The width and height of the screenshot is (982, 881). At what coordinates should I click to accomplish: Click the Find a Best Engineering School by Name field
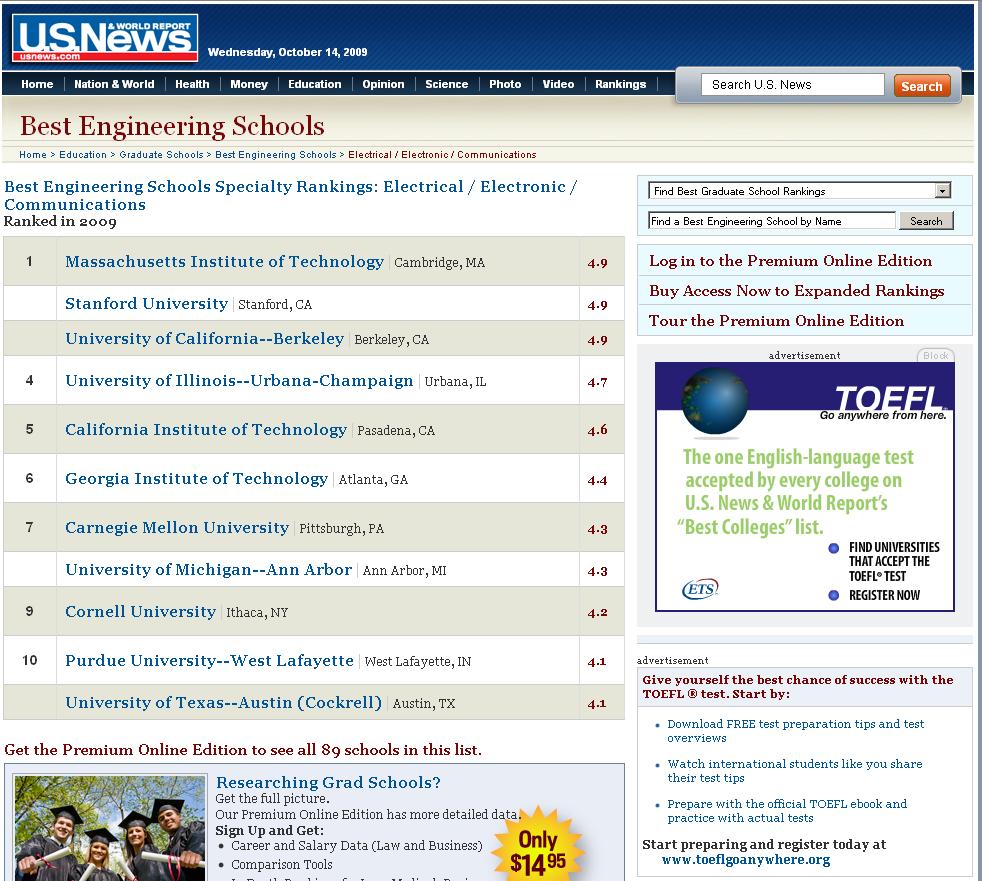coord(772,221)
